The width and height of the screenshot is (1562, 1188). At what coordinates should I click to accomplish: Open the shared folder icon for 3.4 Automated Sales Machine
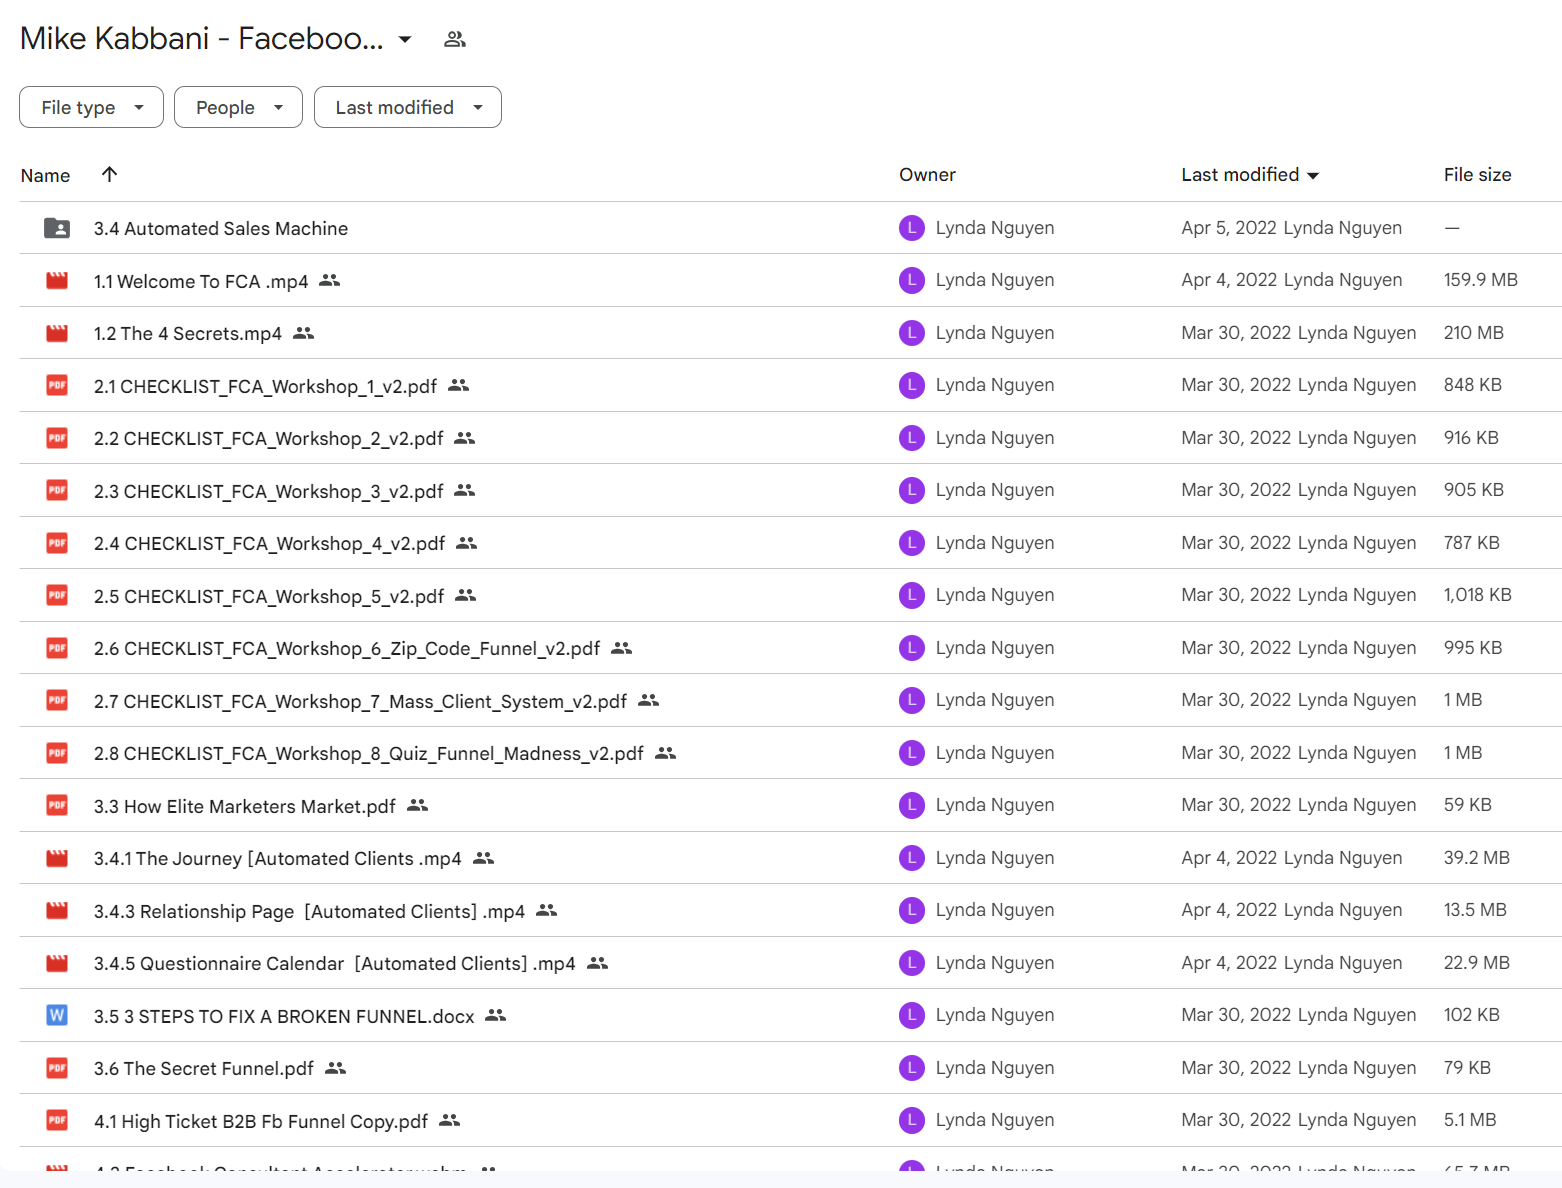tap(57, 228)
